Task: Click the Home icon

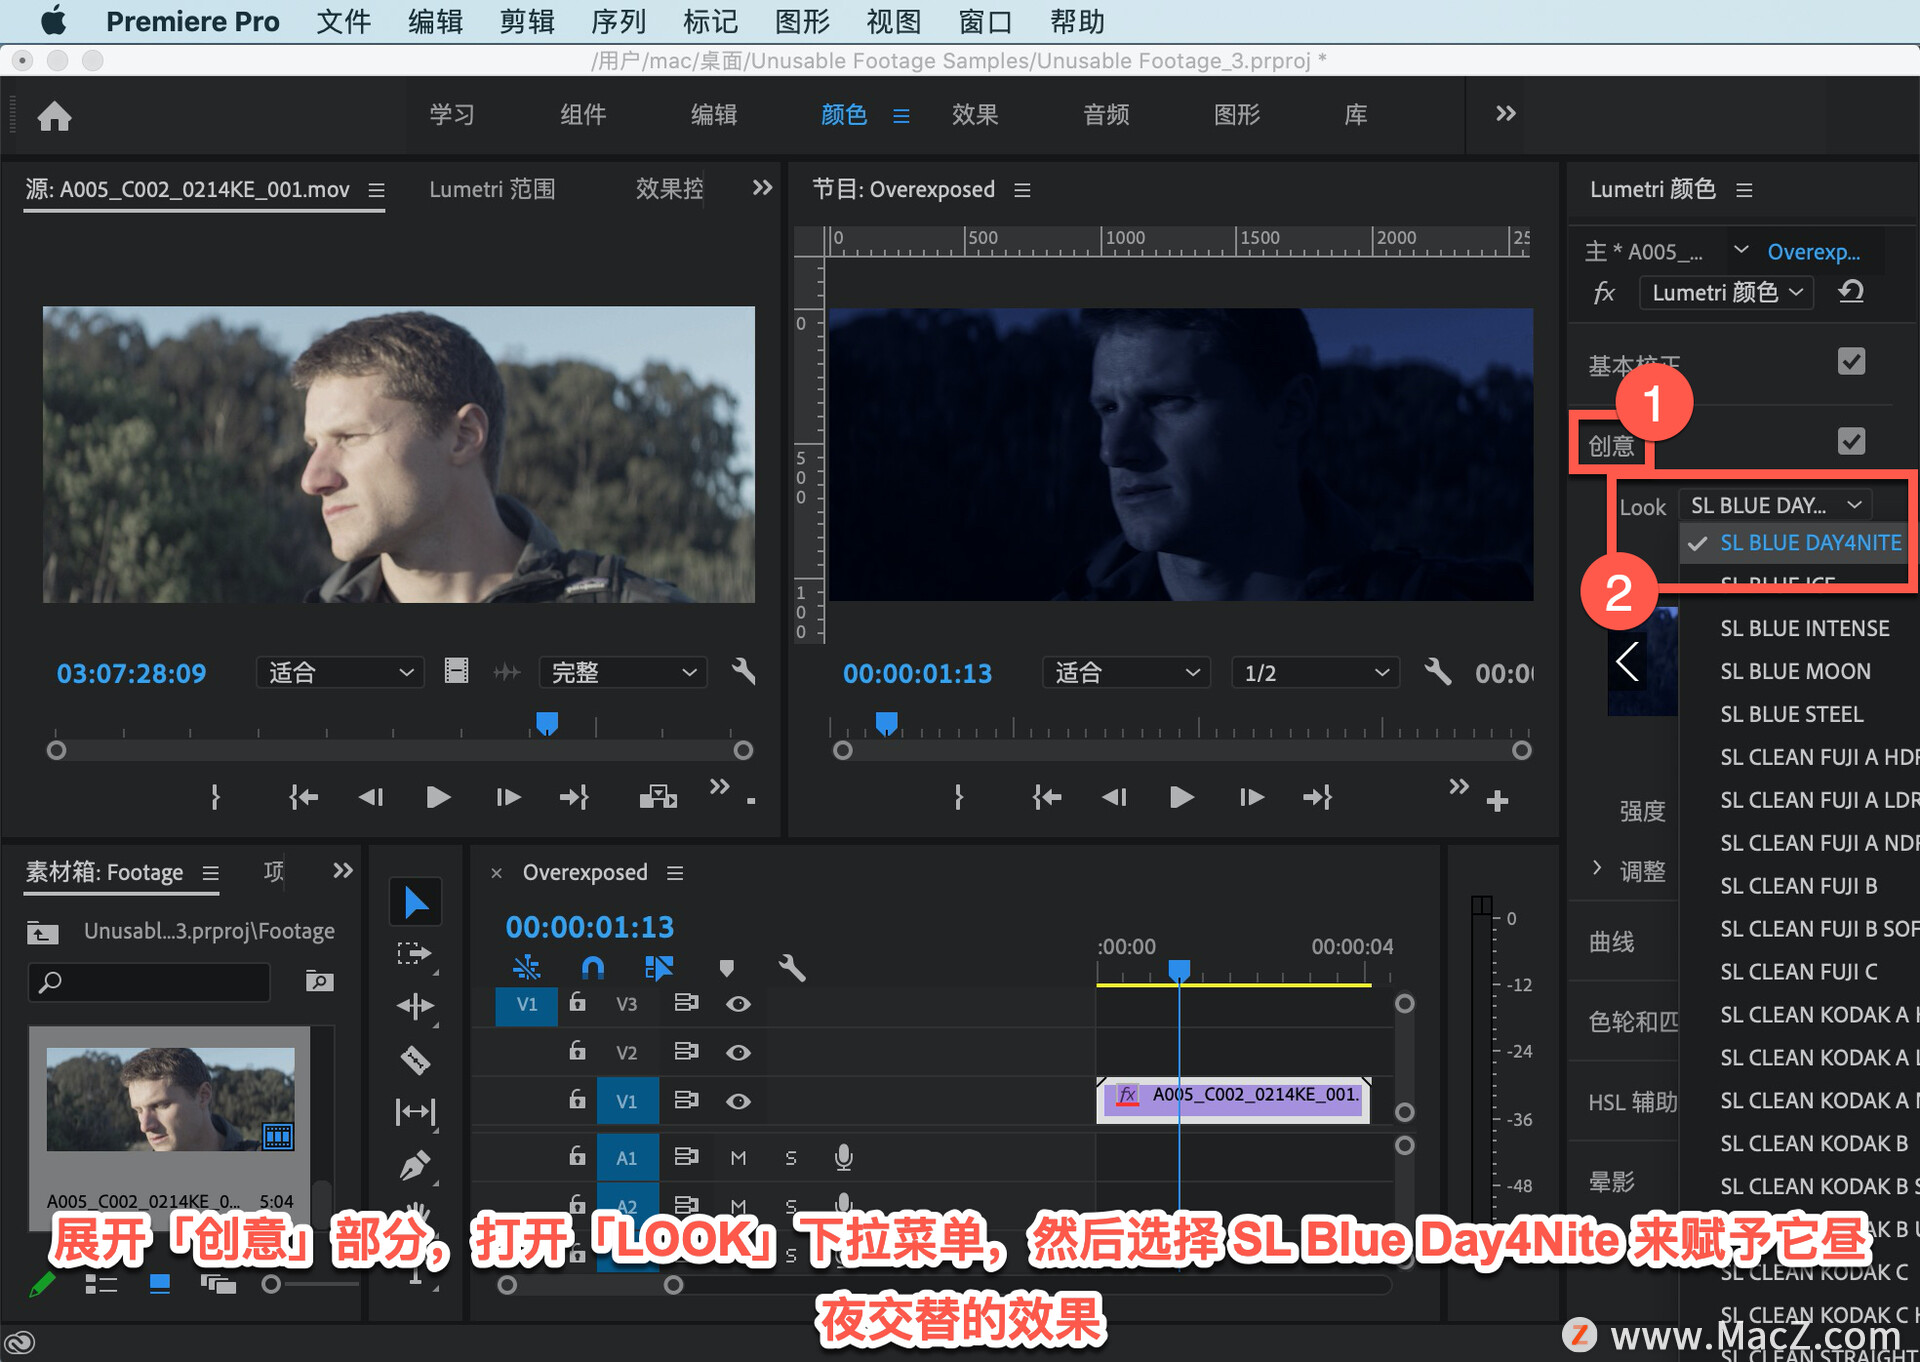Action: coord(54,116)
